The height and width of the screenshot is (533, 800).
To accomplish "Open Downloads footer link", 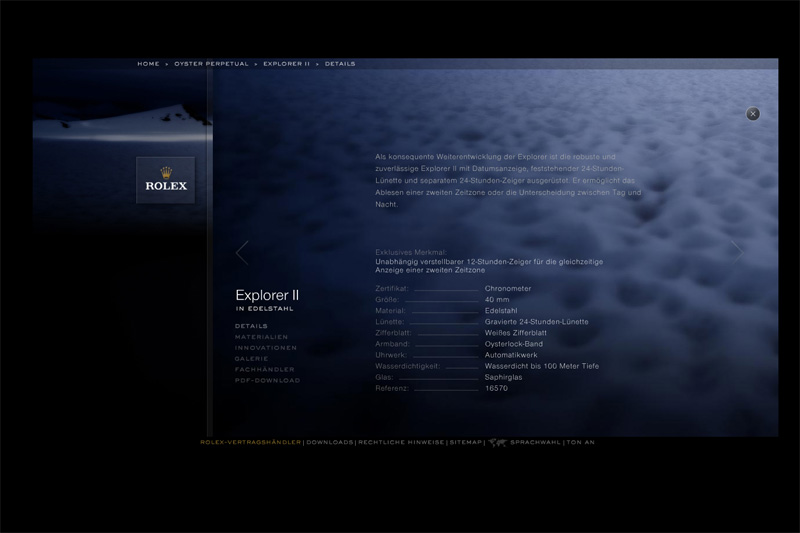I will click(x=330, y=442).
